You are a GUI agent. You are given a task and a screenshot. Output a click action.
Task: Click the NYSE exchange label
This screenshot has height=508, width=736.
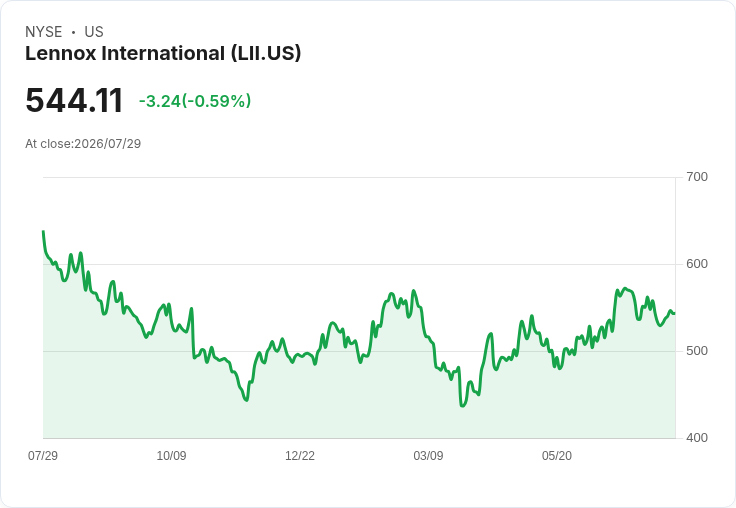44,32
